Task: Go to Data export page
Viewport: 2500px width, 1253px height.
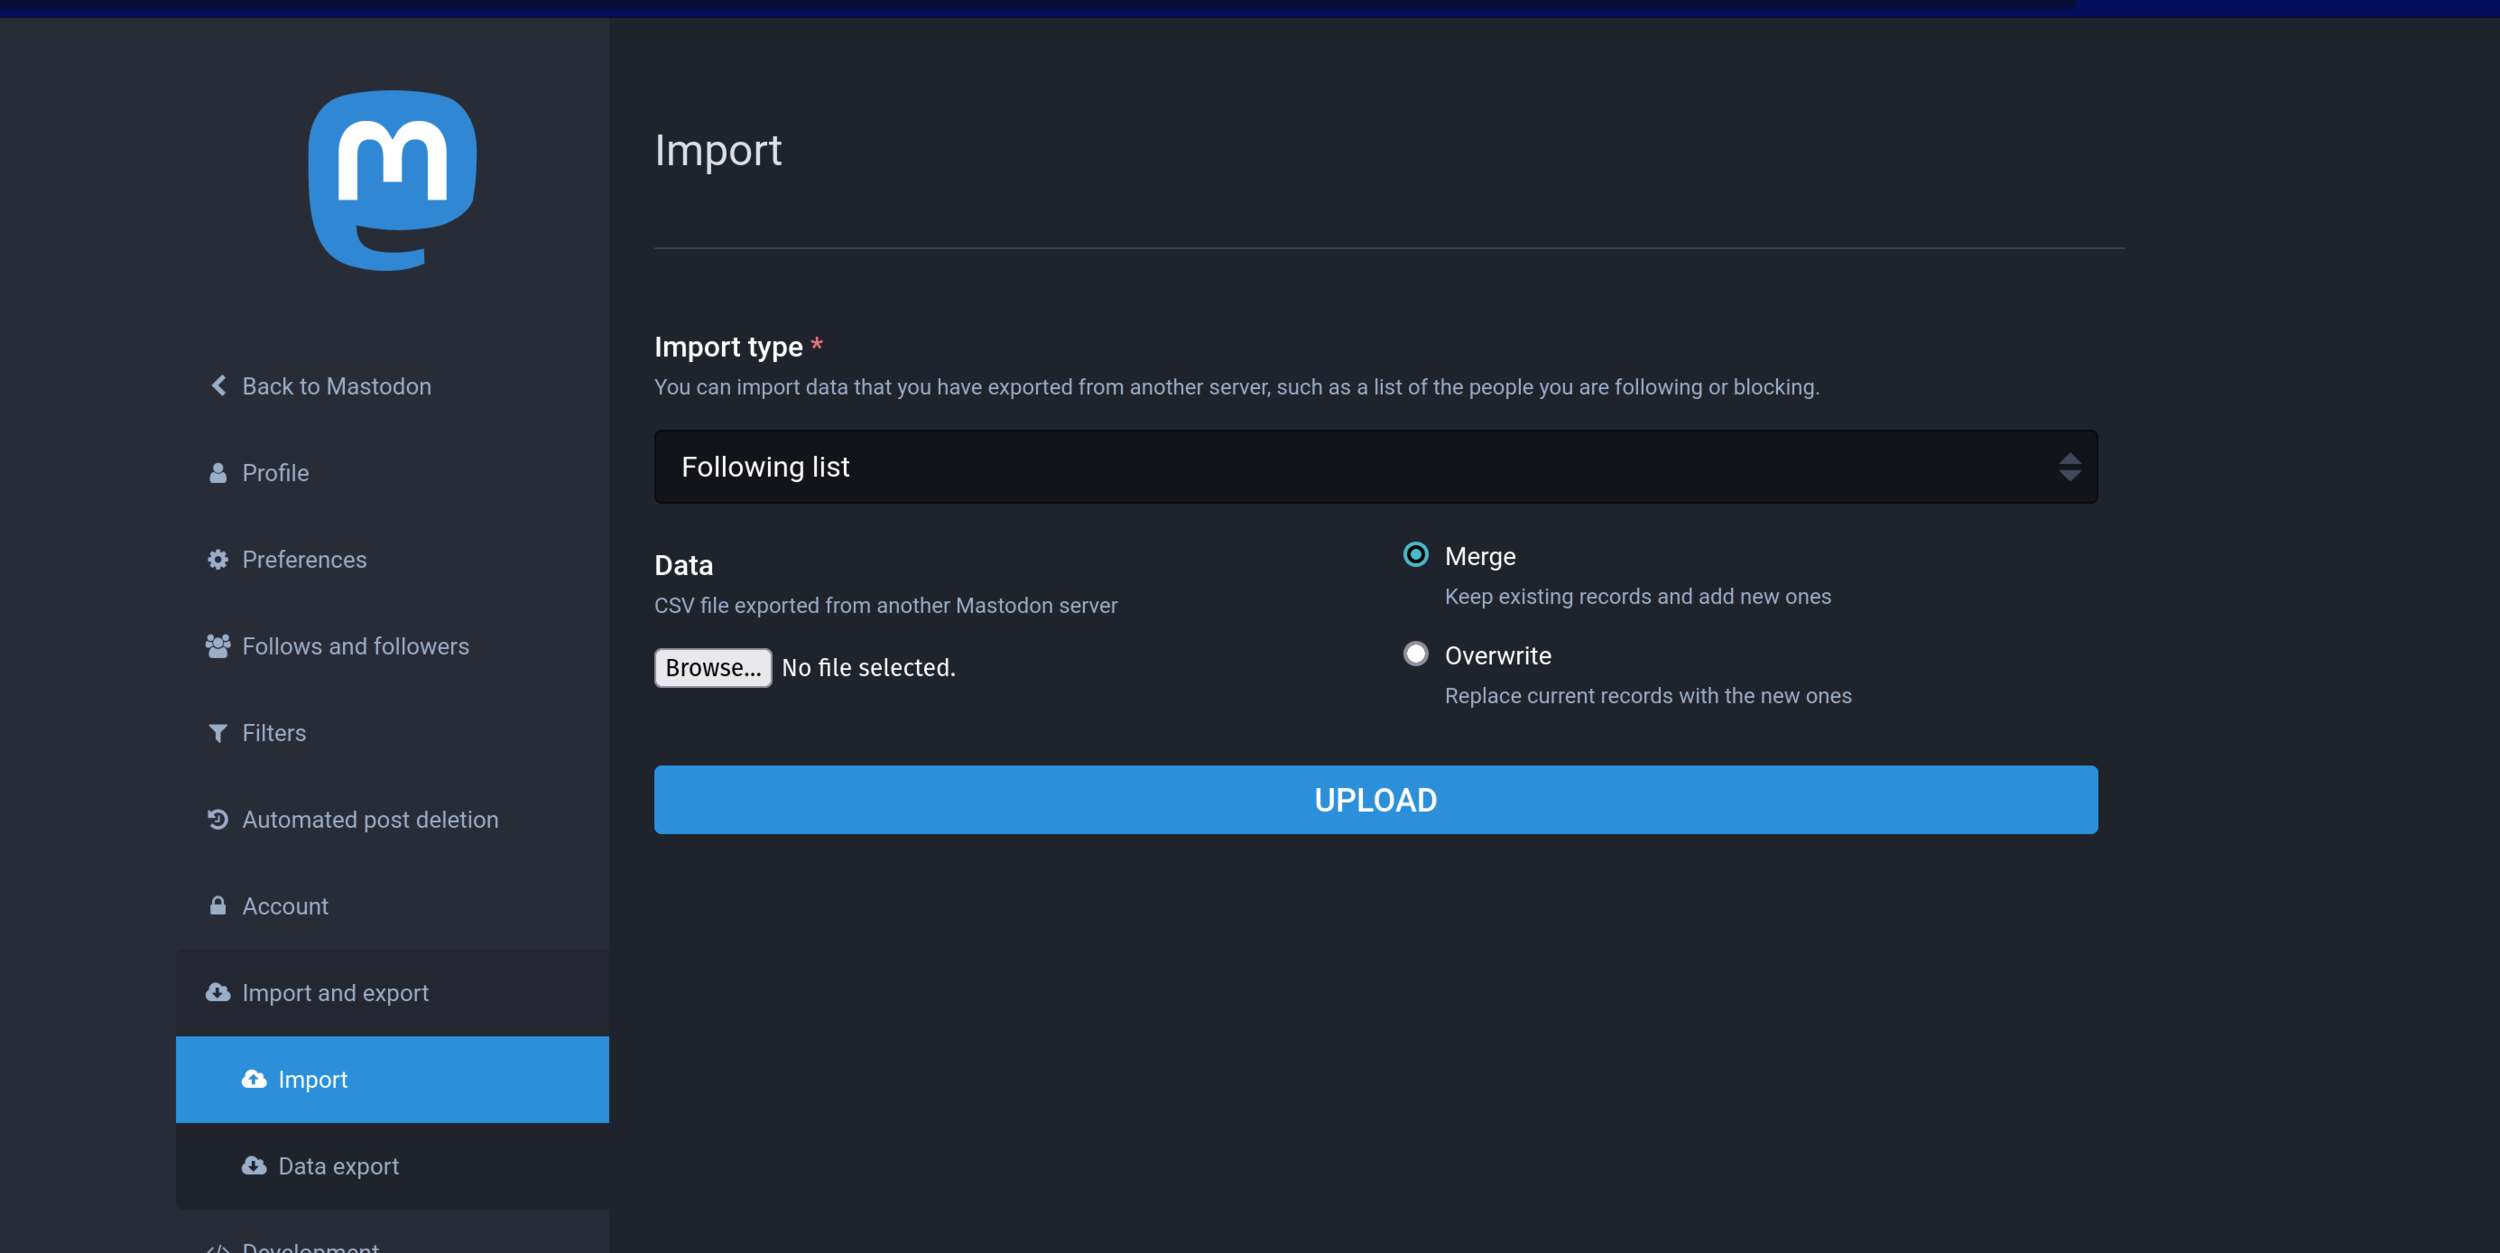Action: coord(338,1166)
